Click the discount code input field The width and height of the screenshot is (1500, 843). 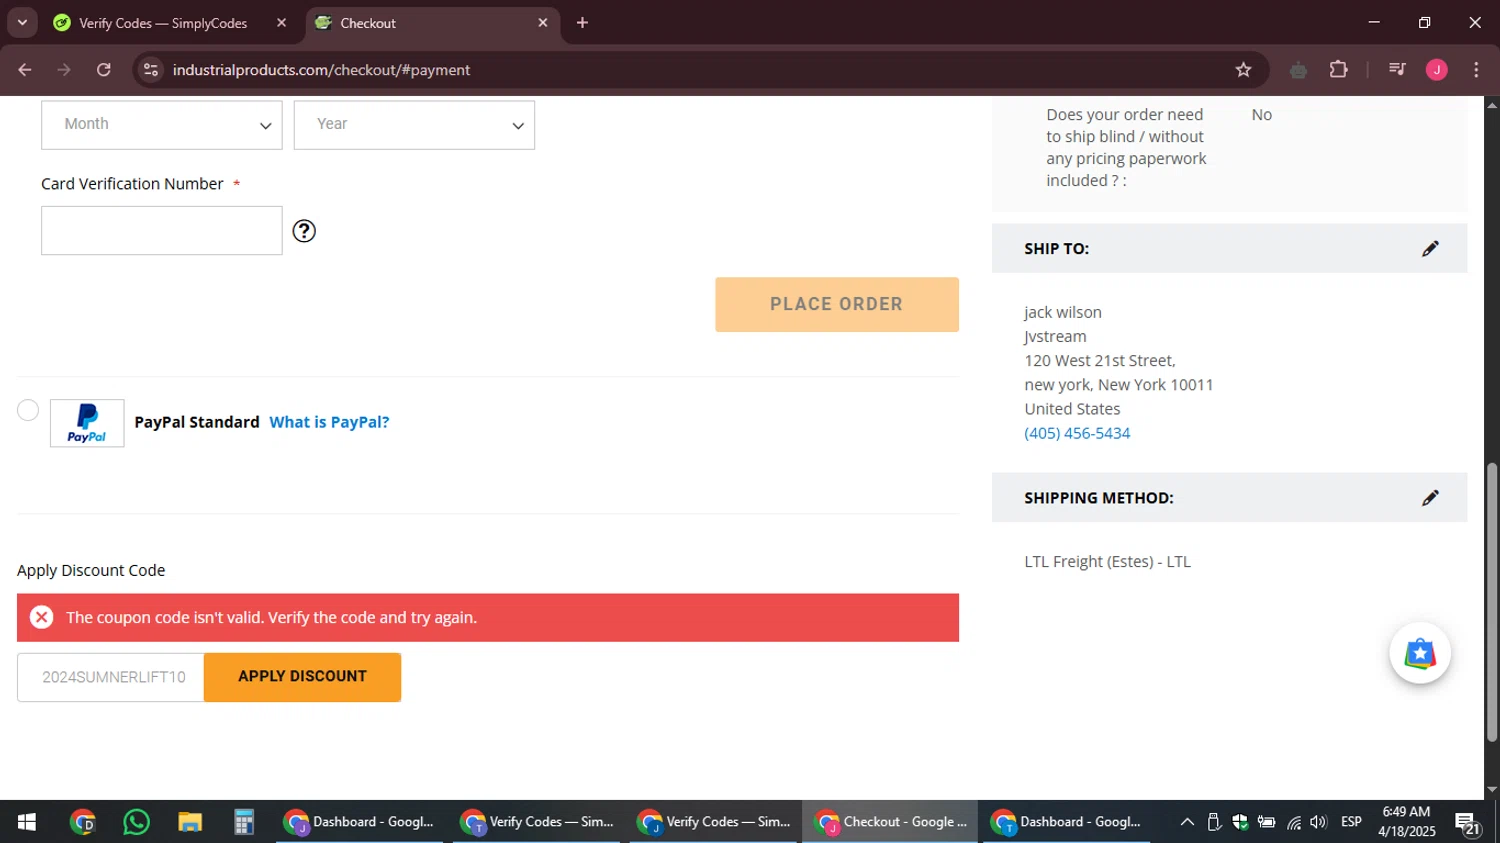(111, 677)
